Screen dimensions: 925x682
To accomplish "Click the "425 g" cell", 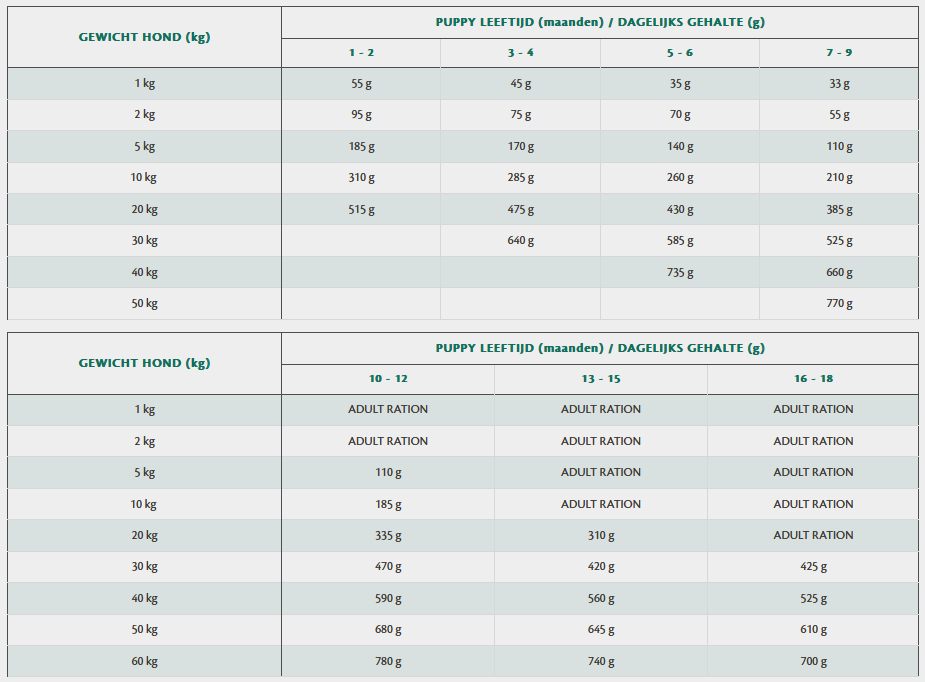I will click(813, 567).
